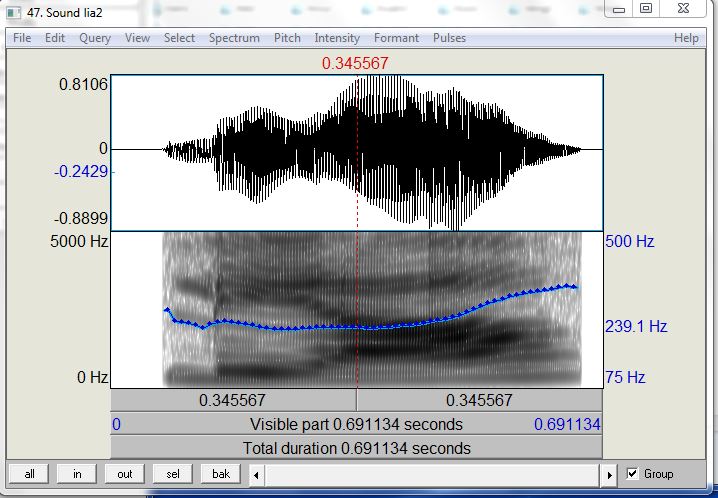718x498 pixels.
Task: Click the scrollbar left arrow
Action: 256,475
